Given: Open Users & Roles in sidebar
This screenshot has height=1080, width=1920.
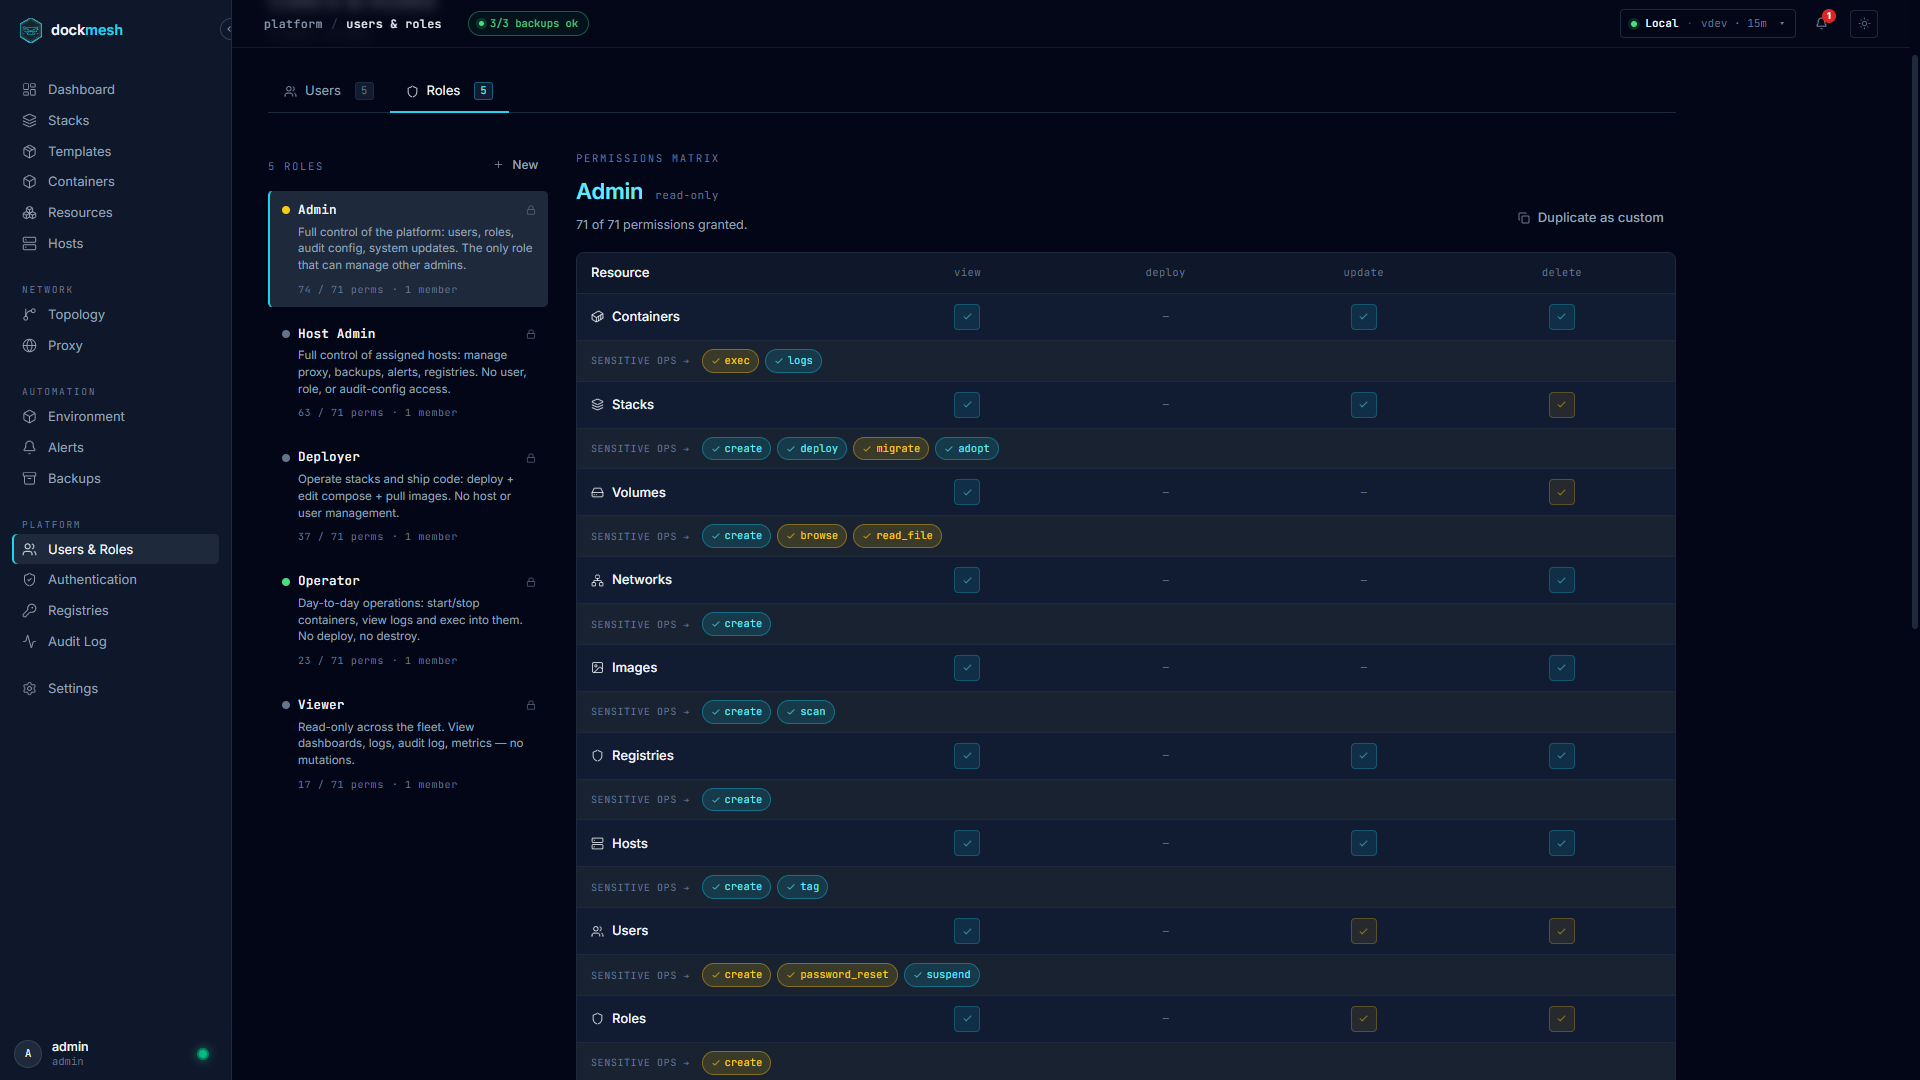Looking at the screenshot, I should 115,549.
